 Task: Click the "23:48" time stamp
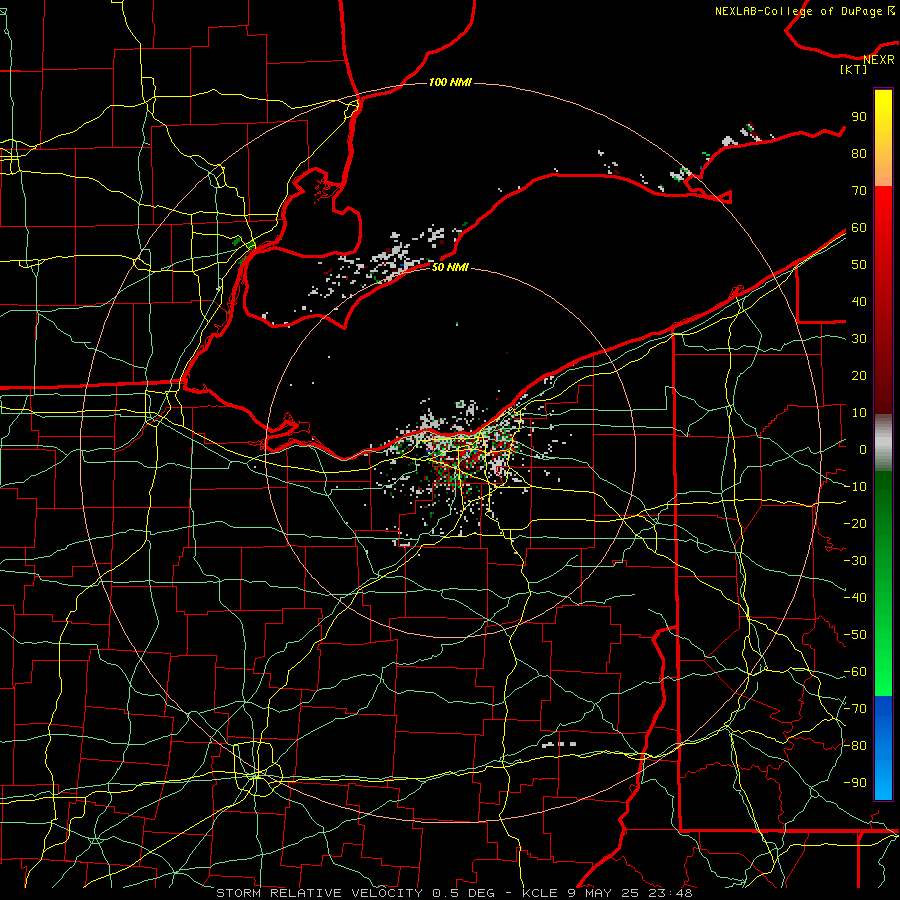tap(670, 893)
